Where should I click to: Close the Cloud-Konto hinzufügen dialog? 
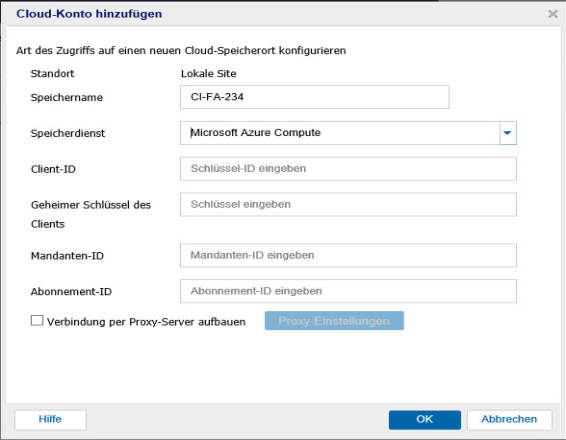click(x=552, y=14)
